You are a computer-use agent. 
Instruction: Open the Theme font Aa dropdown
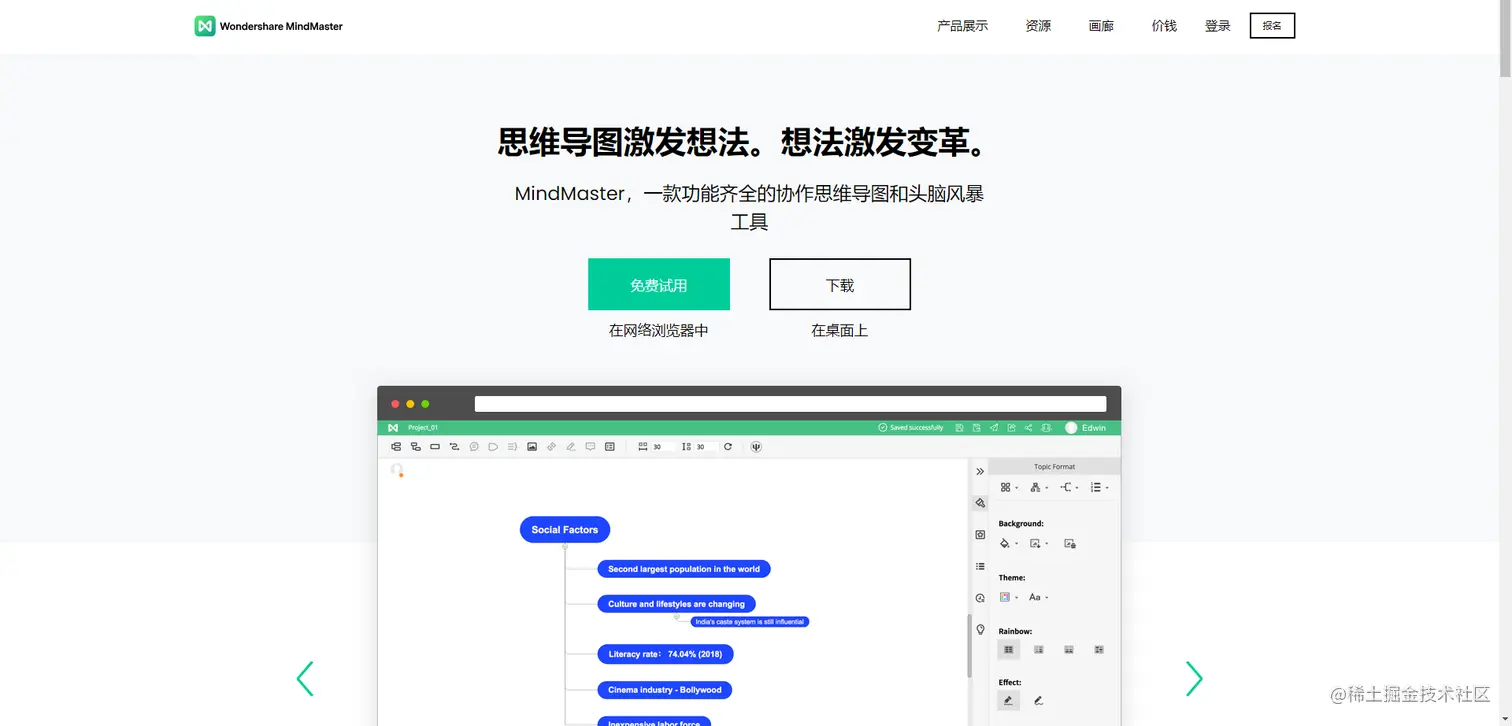click(x=1036, y=597)
